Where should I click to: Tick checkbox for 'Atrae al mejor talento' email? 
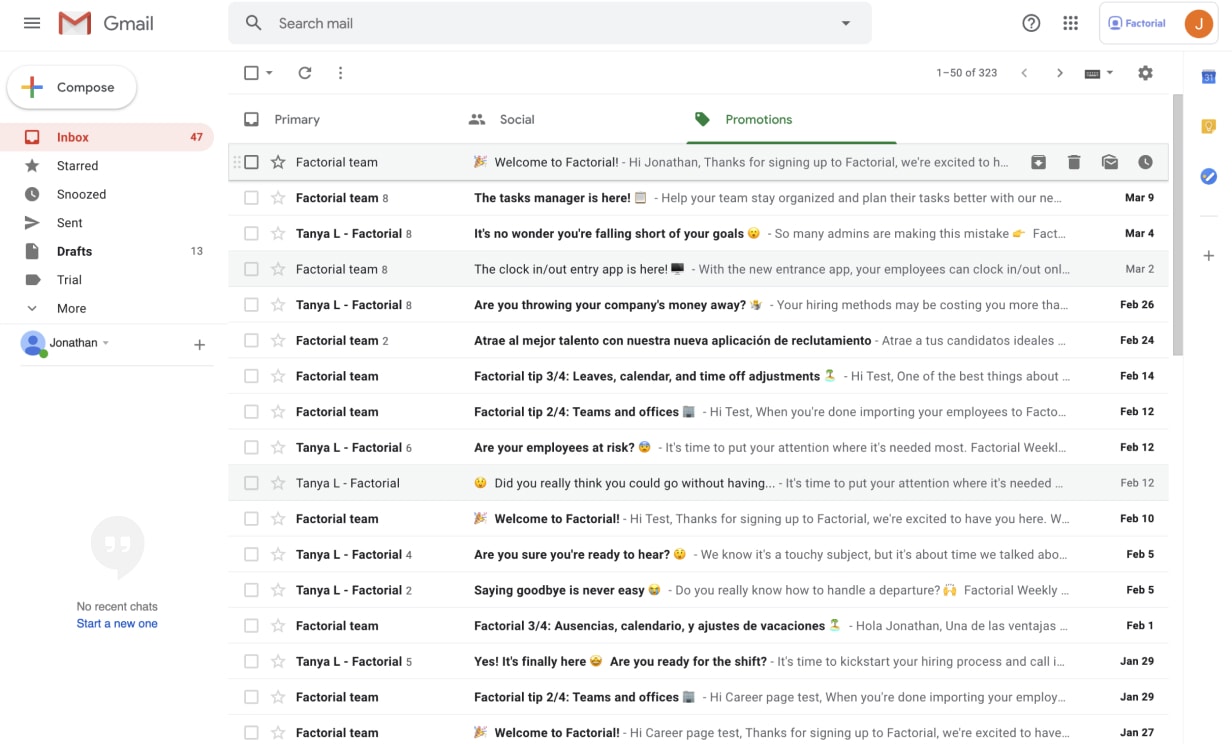(251, 341)
